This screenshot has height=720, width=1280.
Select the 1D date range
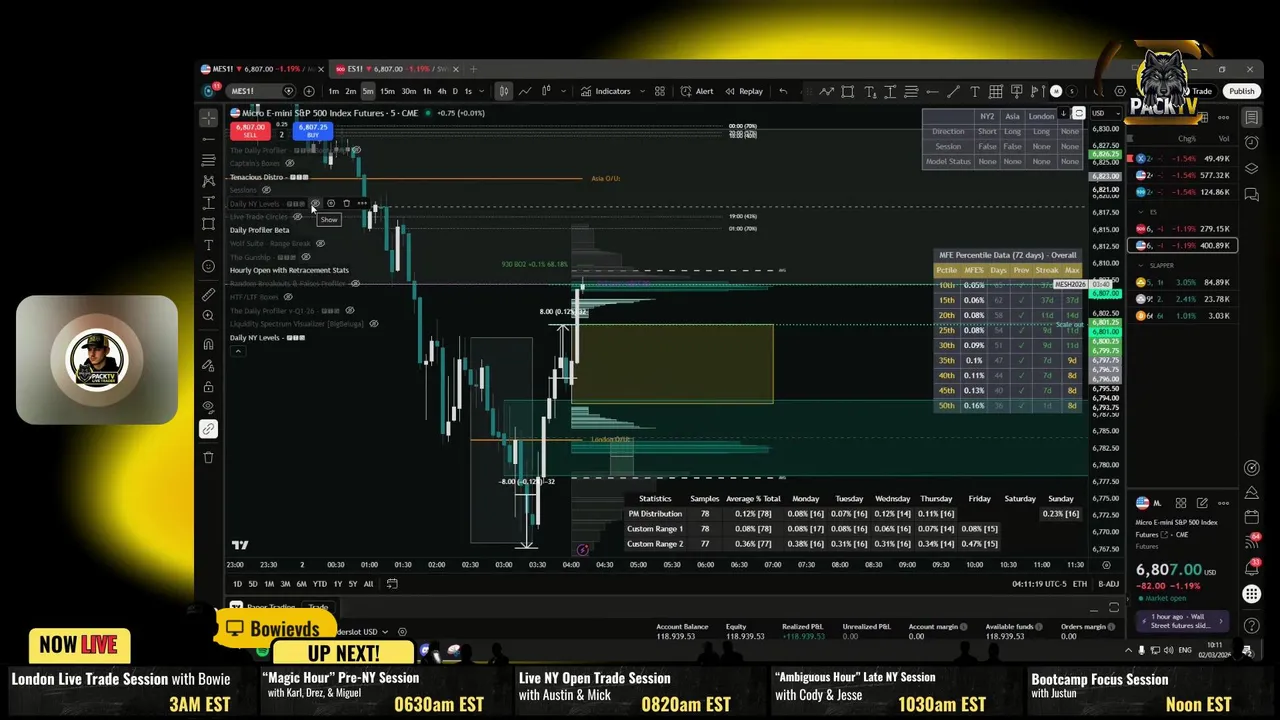[237, 584]
